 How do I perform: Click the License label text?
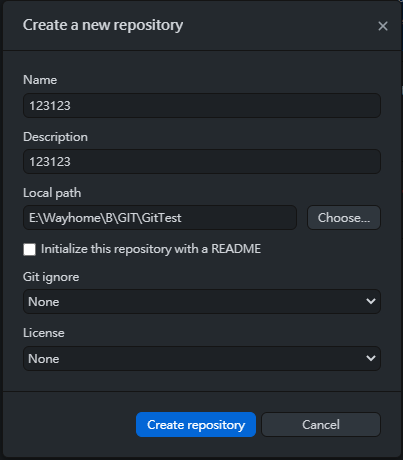[44, 333]
